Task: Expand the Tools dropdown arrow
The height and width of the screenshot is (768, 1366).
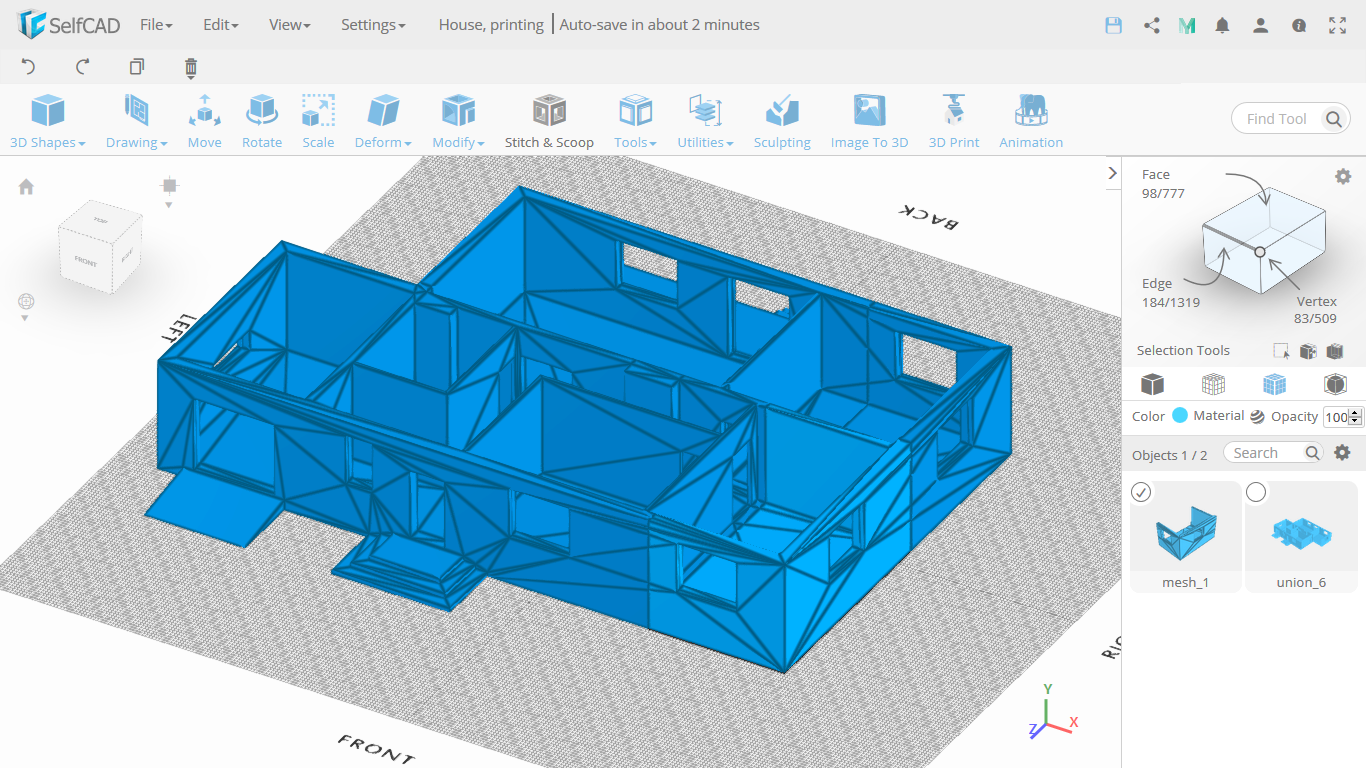Action: click(x=653, y=144)
